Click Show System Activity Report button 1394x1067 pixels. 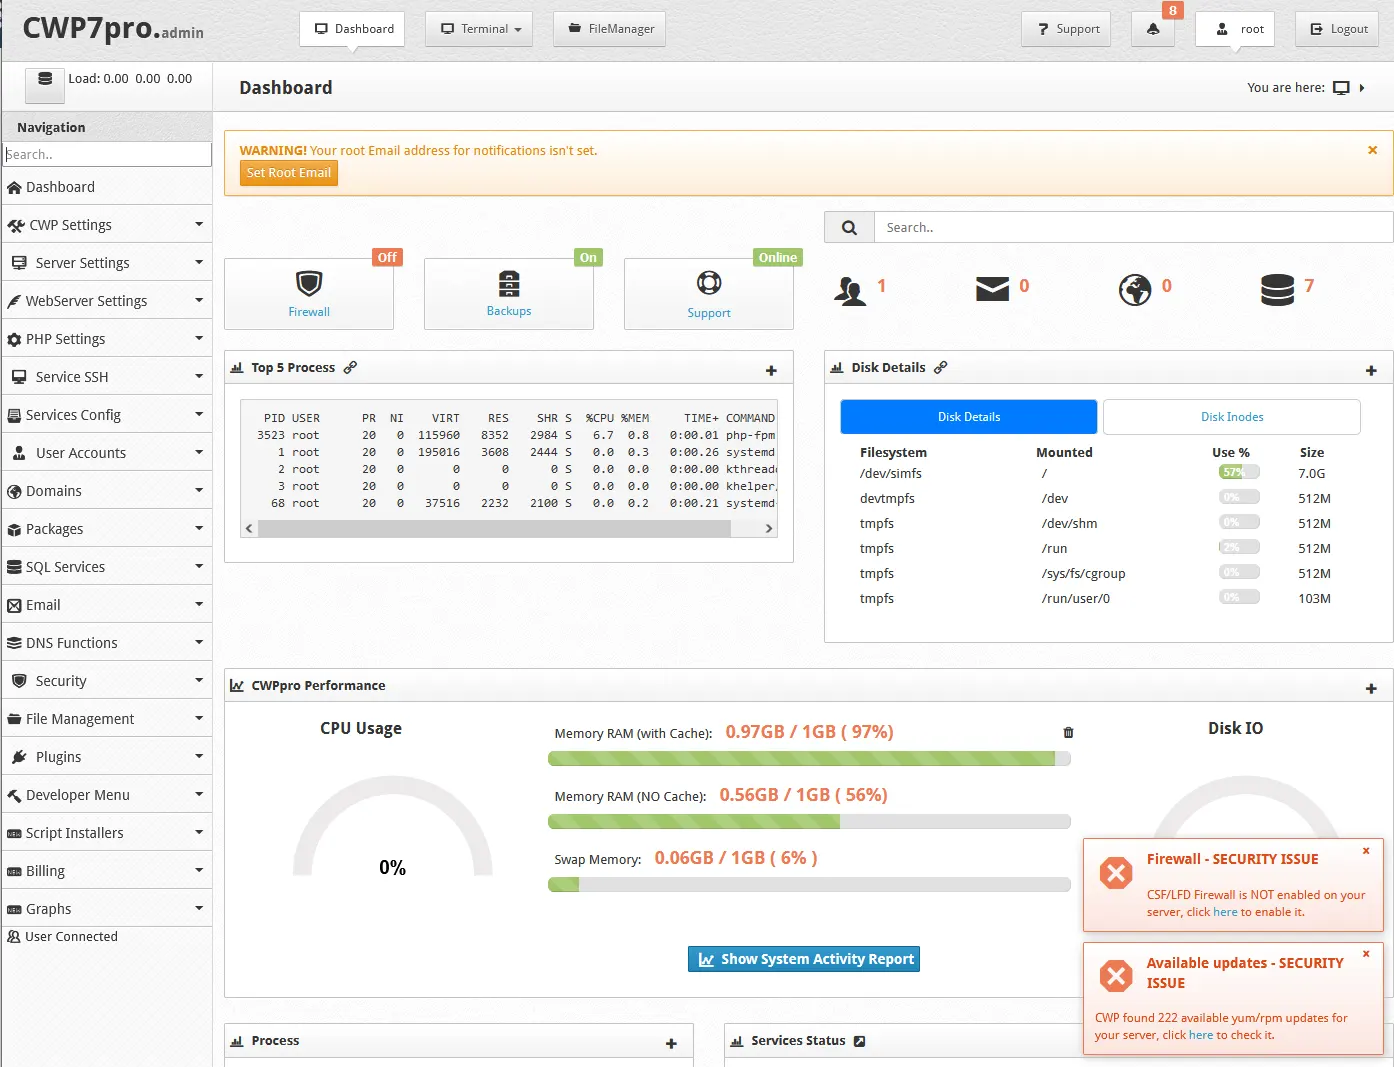804,959
